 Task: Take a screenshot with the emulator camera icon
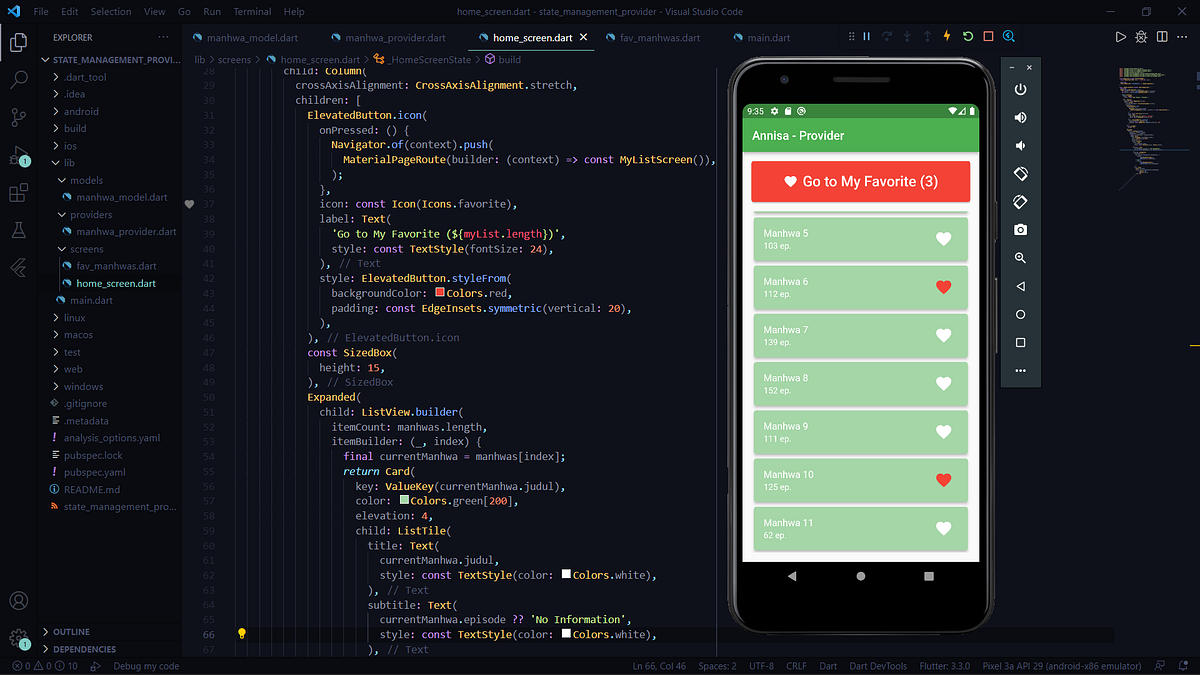click(x=1020, y=229)
